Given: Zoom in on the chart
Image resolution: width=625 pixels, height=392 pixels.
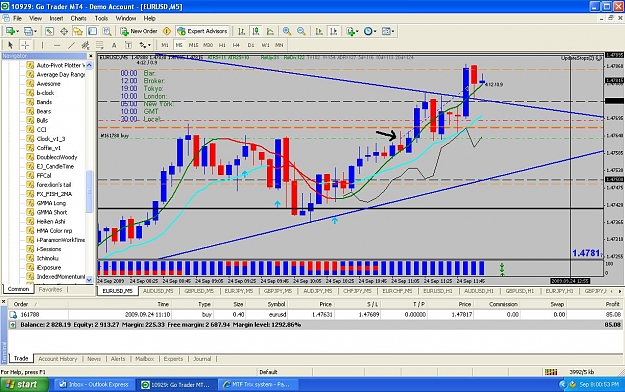Looking at the screenshot, I should (x=286, y=31).
